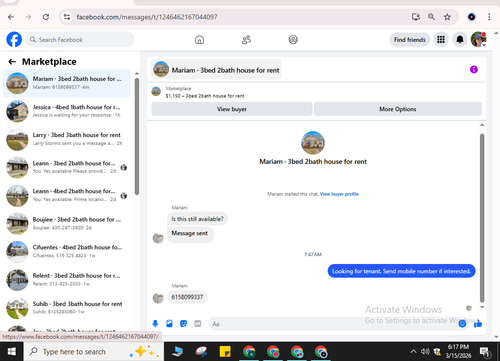Screen dimensions: 500x361
Task: Bookmark this page with star icon
Action: [447, 17]
